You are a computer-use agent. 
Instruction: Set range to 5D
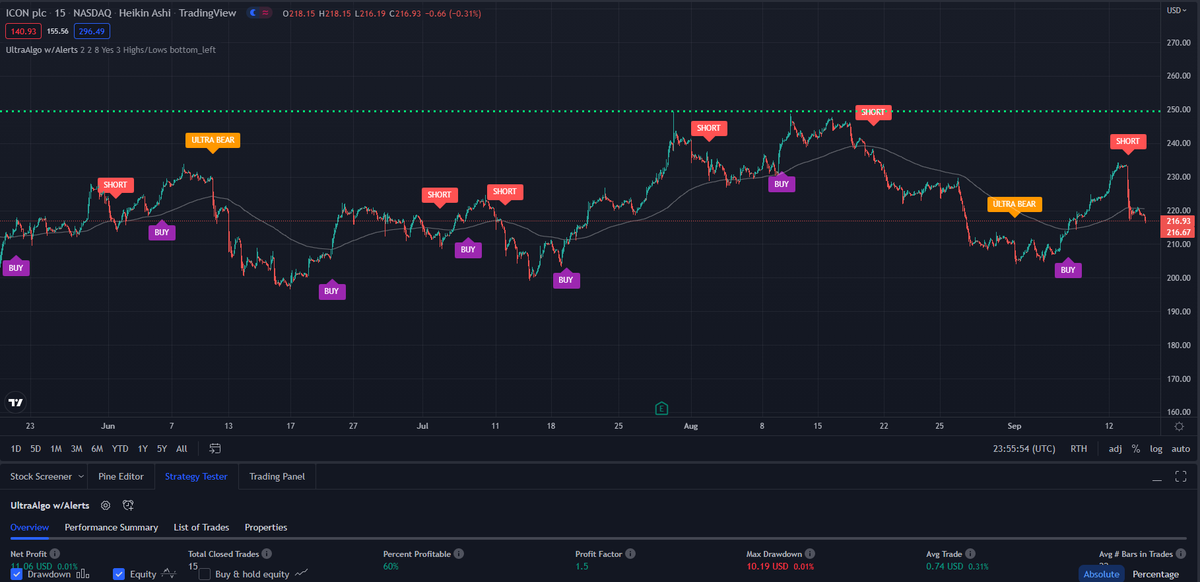[36, 448]
